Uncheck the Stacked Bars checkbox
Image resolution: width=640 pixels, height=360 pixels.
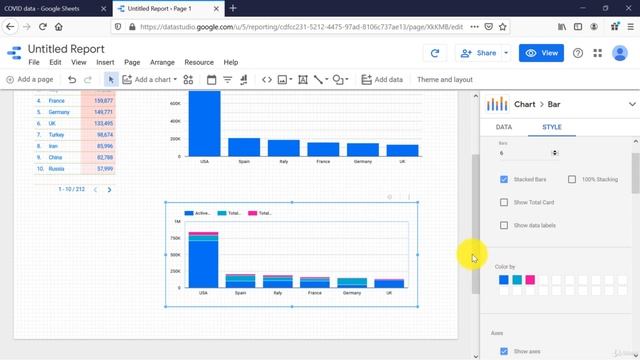pyautogui.click(x=504, y=179)
